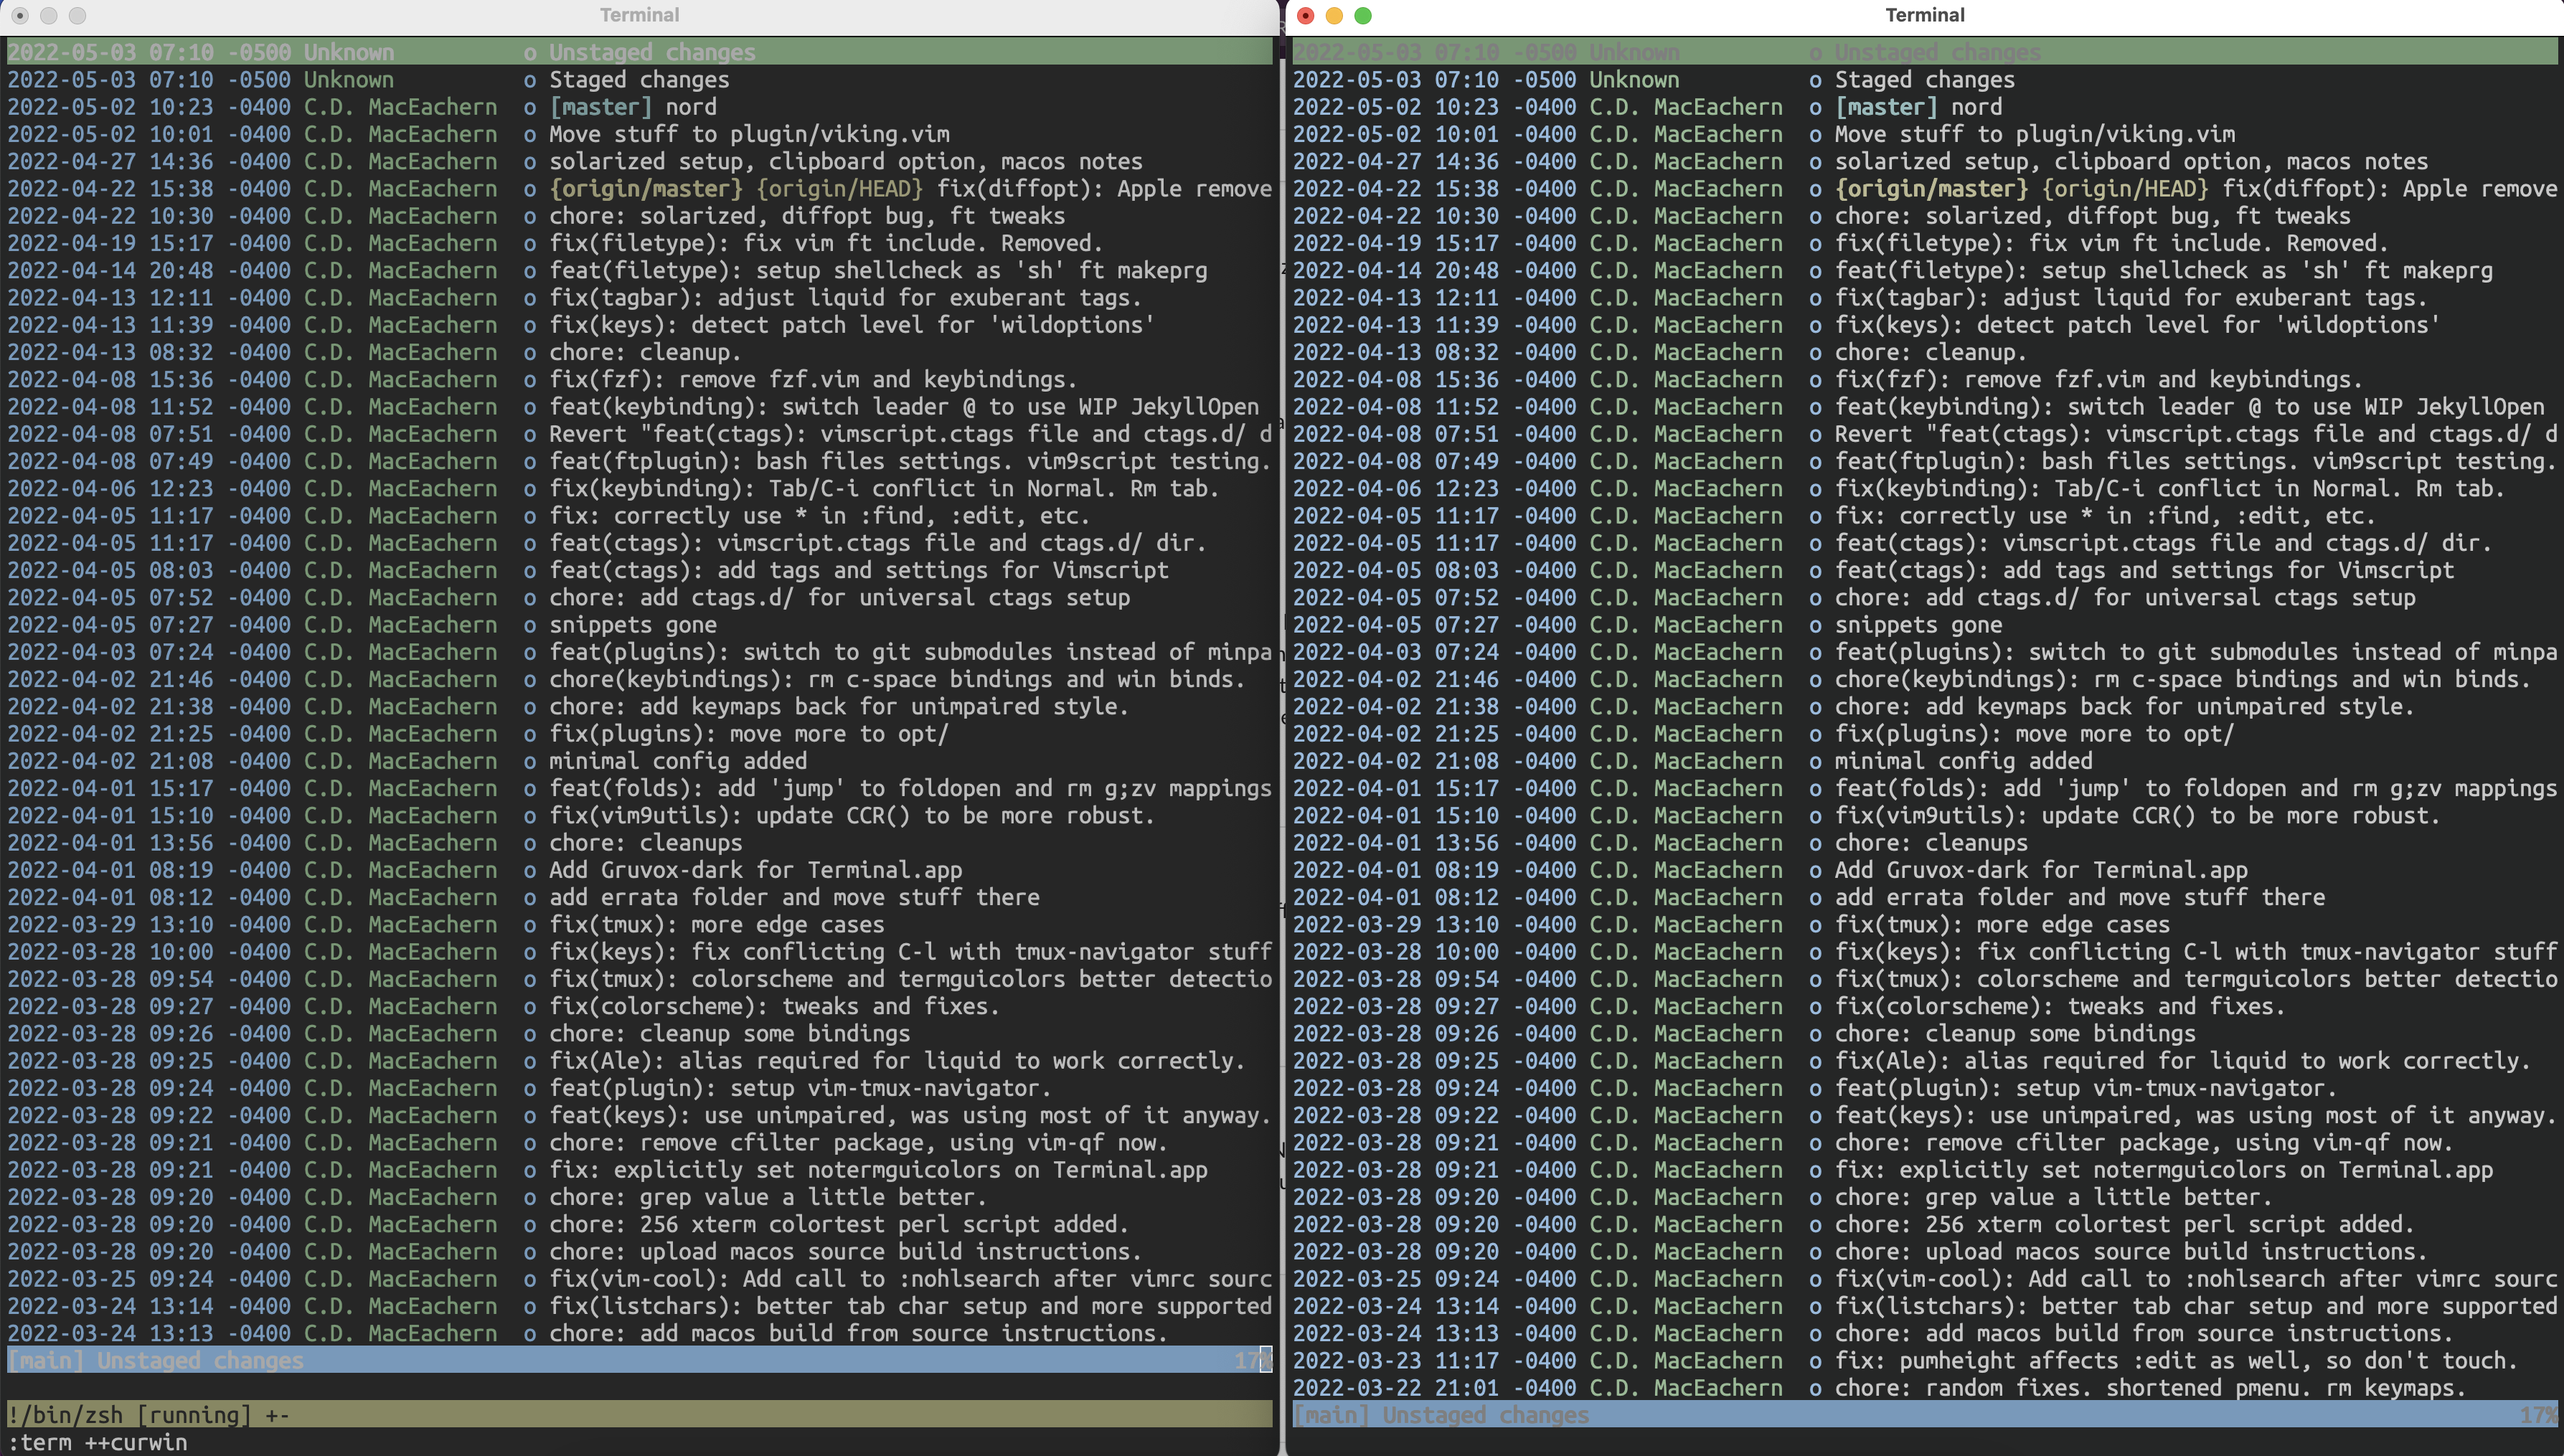This screenshot has height=1456, width=2564.
Task: Click 'Add Gruvox-dark for Terminal.app' in left window
Action: pyautogui.click(x=755, y=870)
